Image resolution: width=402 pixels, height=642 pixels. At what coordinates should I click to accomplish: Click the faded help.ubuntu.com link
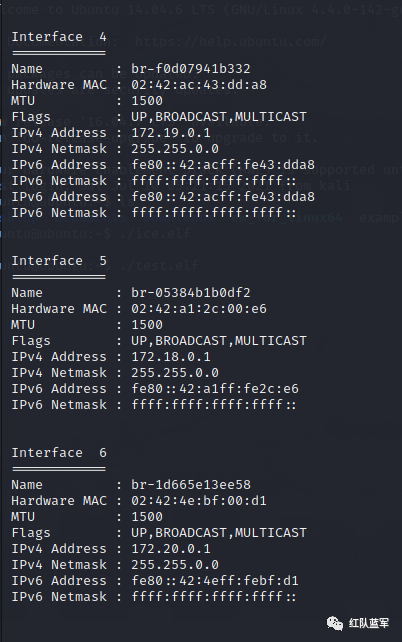230,41
